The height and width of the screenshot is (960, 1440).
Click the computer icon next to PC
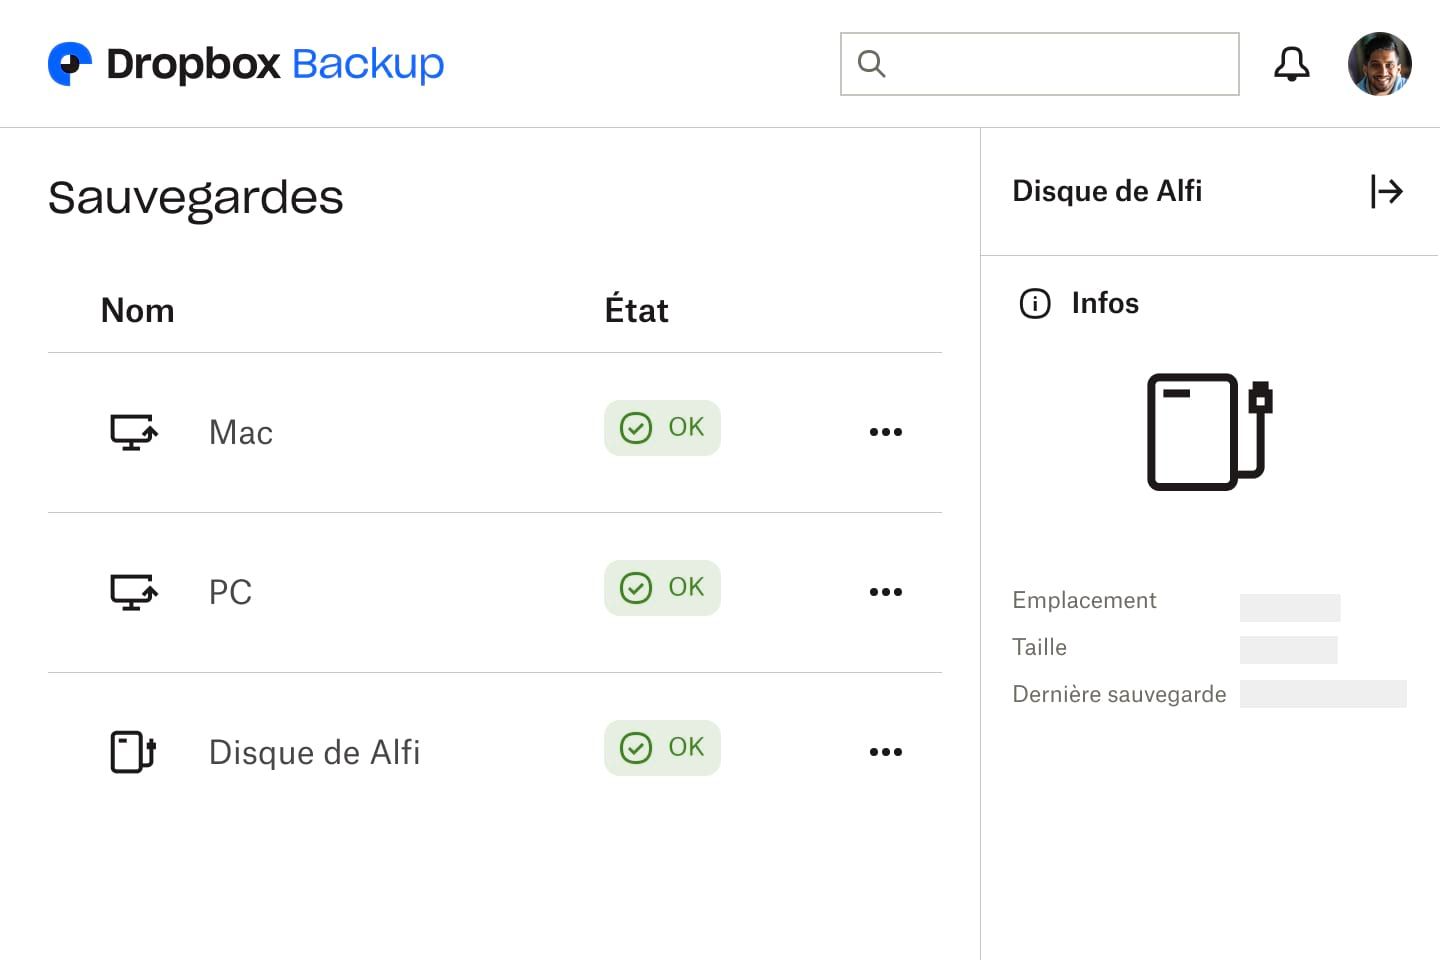point(132,592)
